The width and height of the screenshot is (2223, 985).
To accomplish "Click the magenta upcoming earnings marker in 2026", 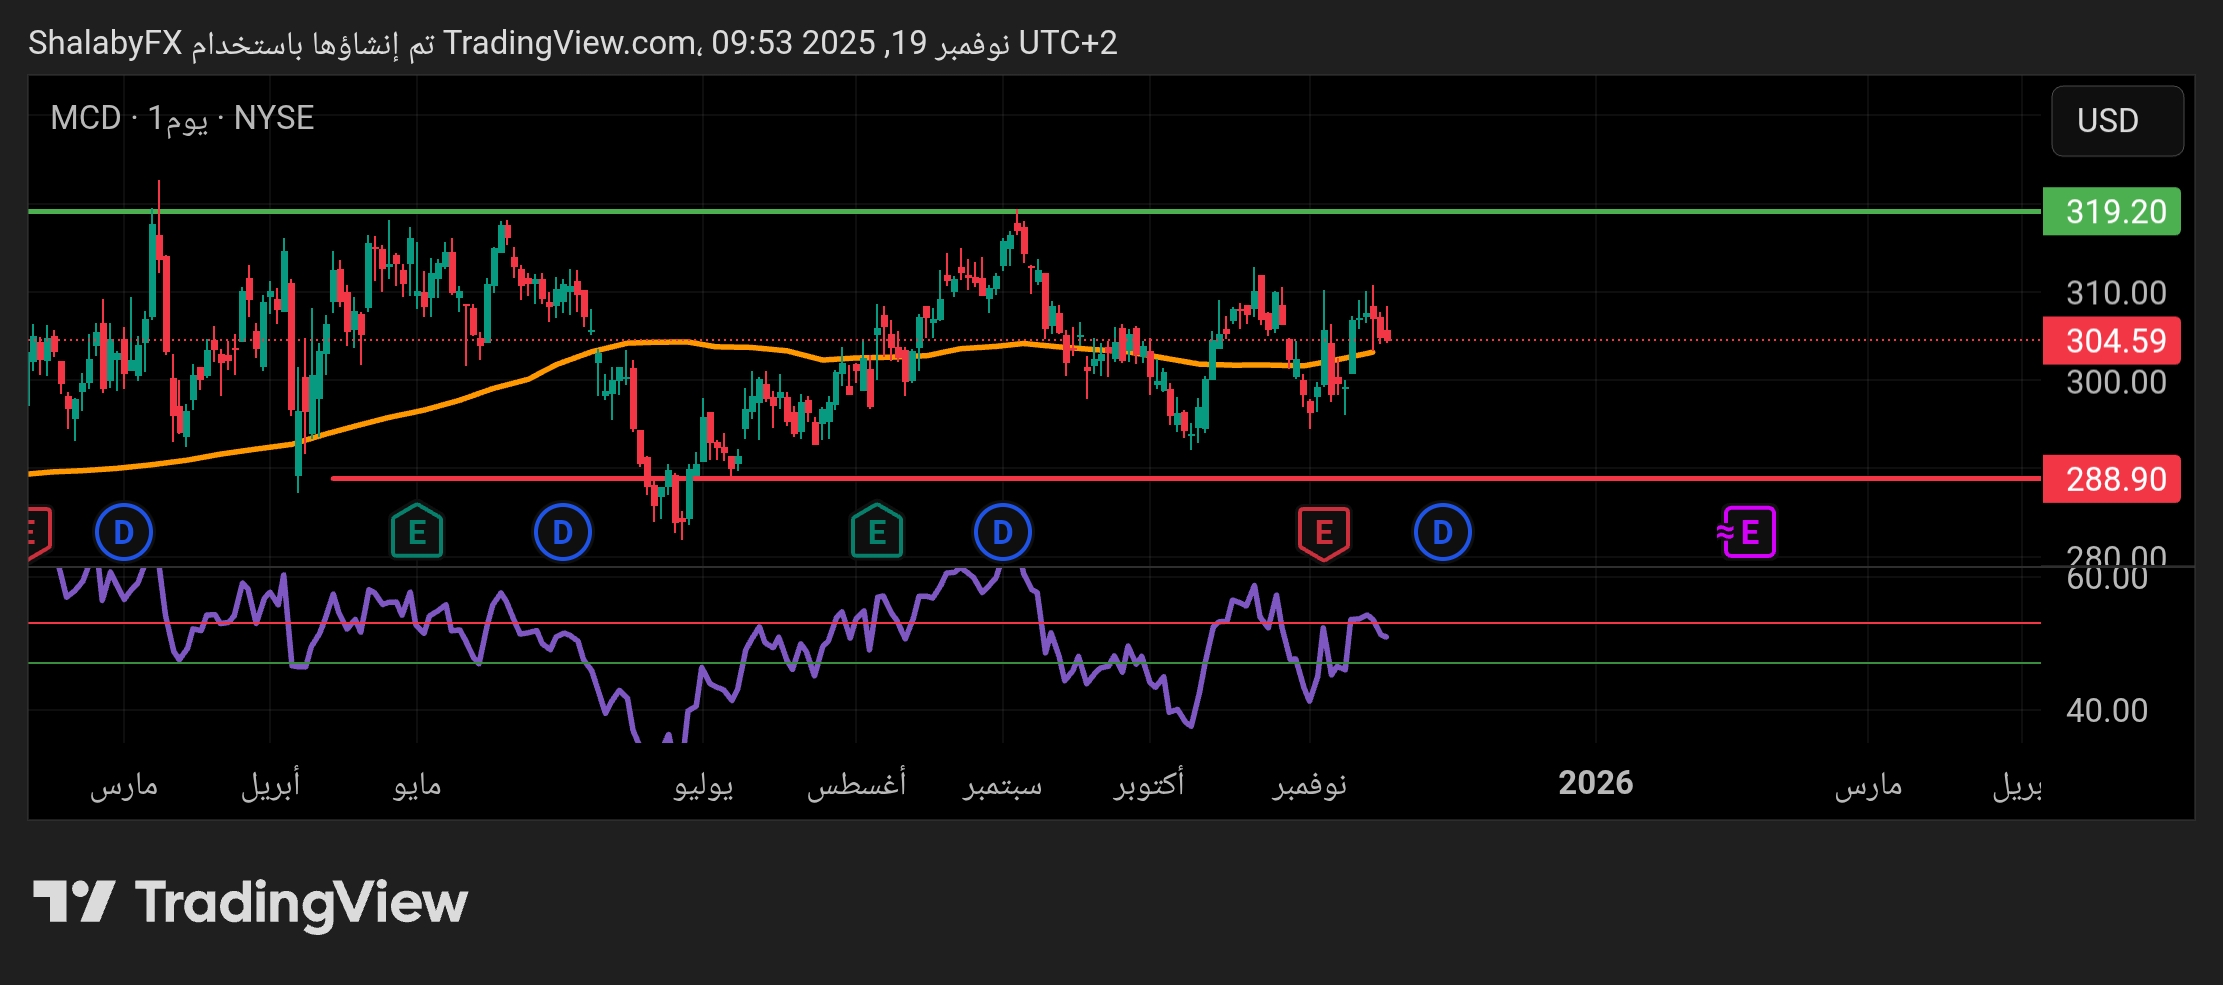I will point(1747,532).
